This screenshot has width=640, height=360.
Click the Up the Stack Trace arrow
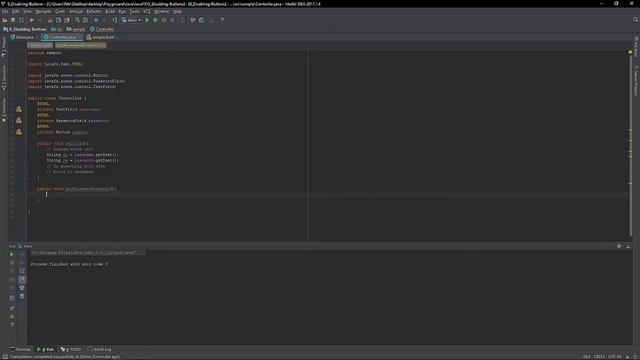pos(22,254)
